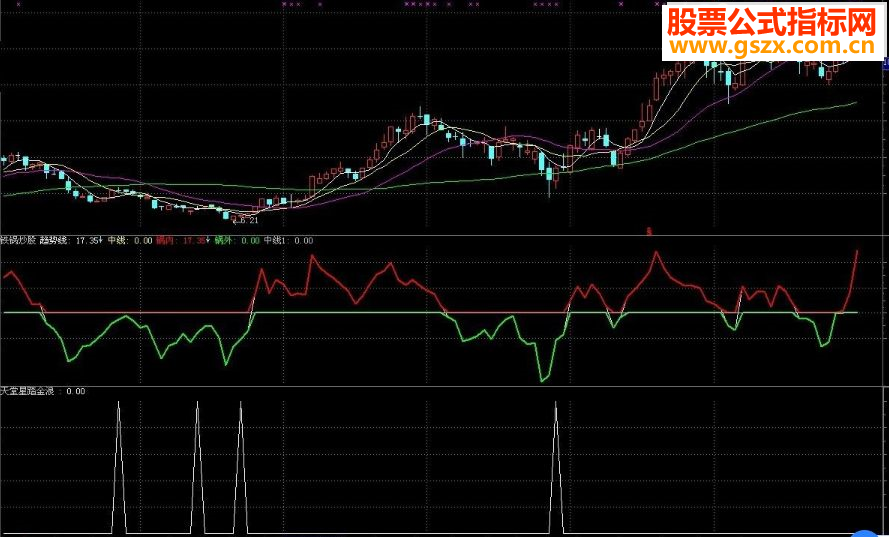Click the red 锅内: 17.35 readout
This screenshot has width=889, height=537.
point(183,240)
